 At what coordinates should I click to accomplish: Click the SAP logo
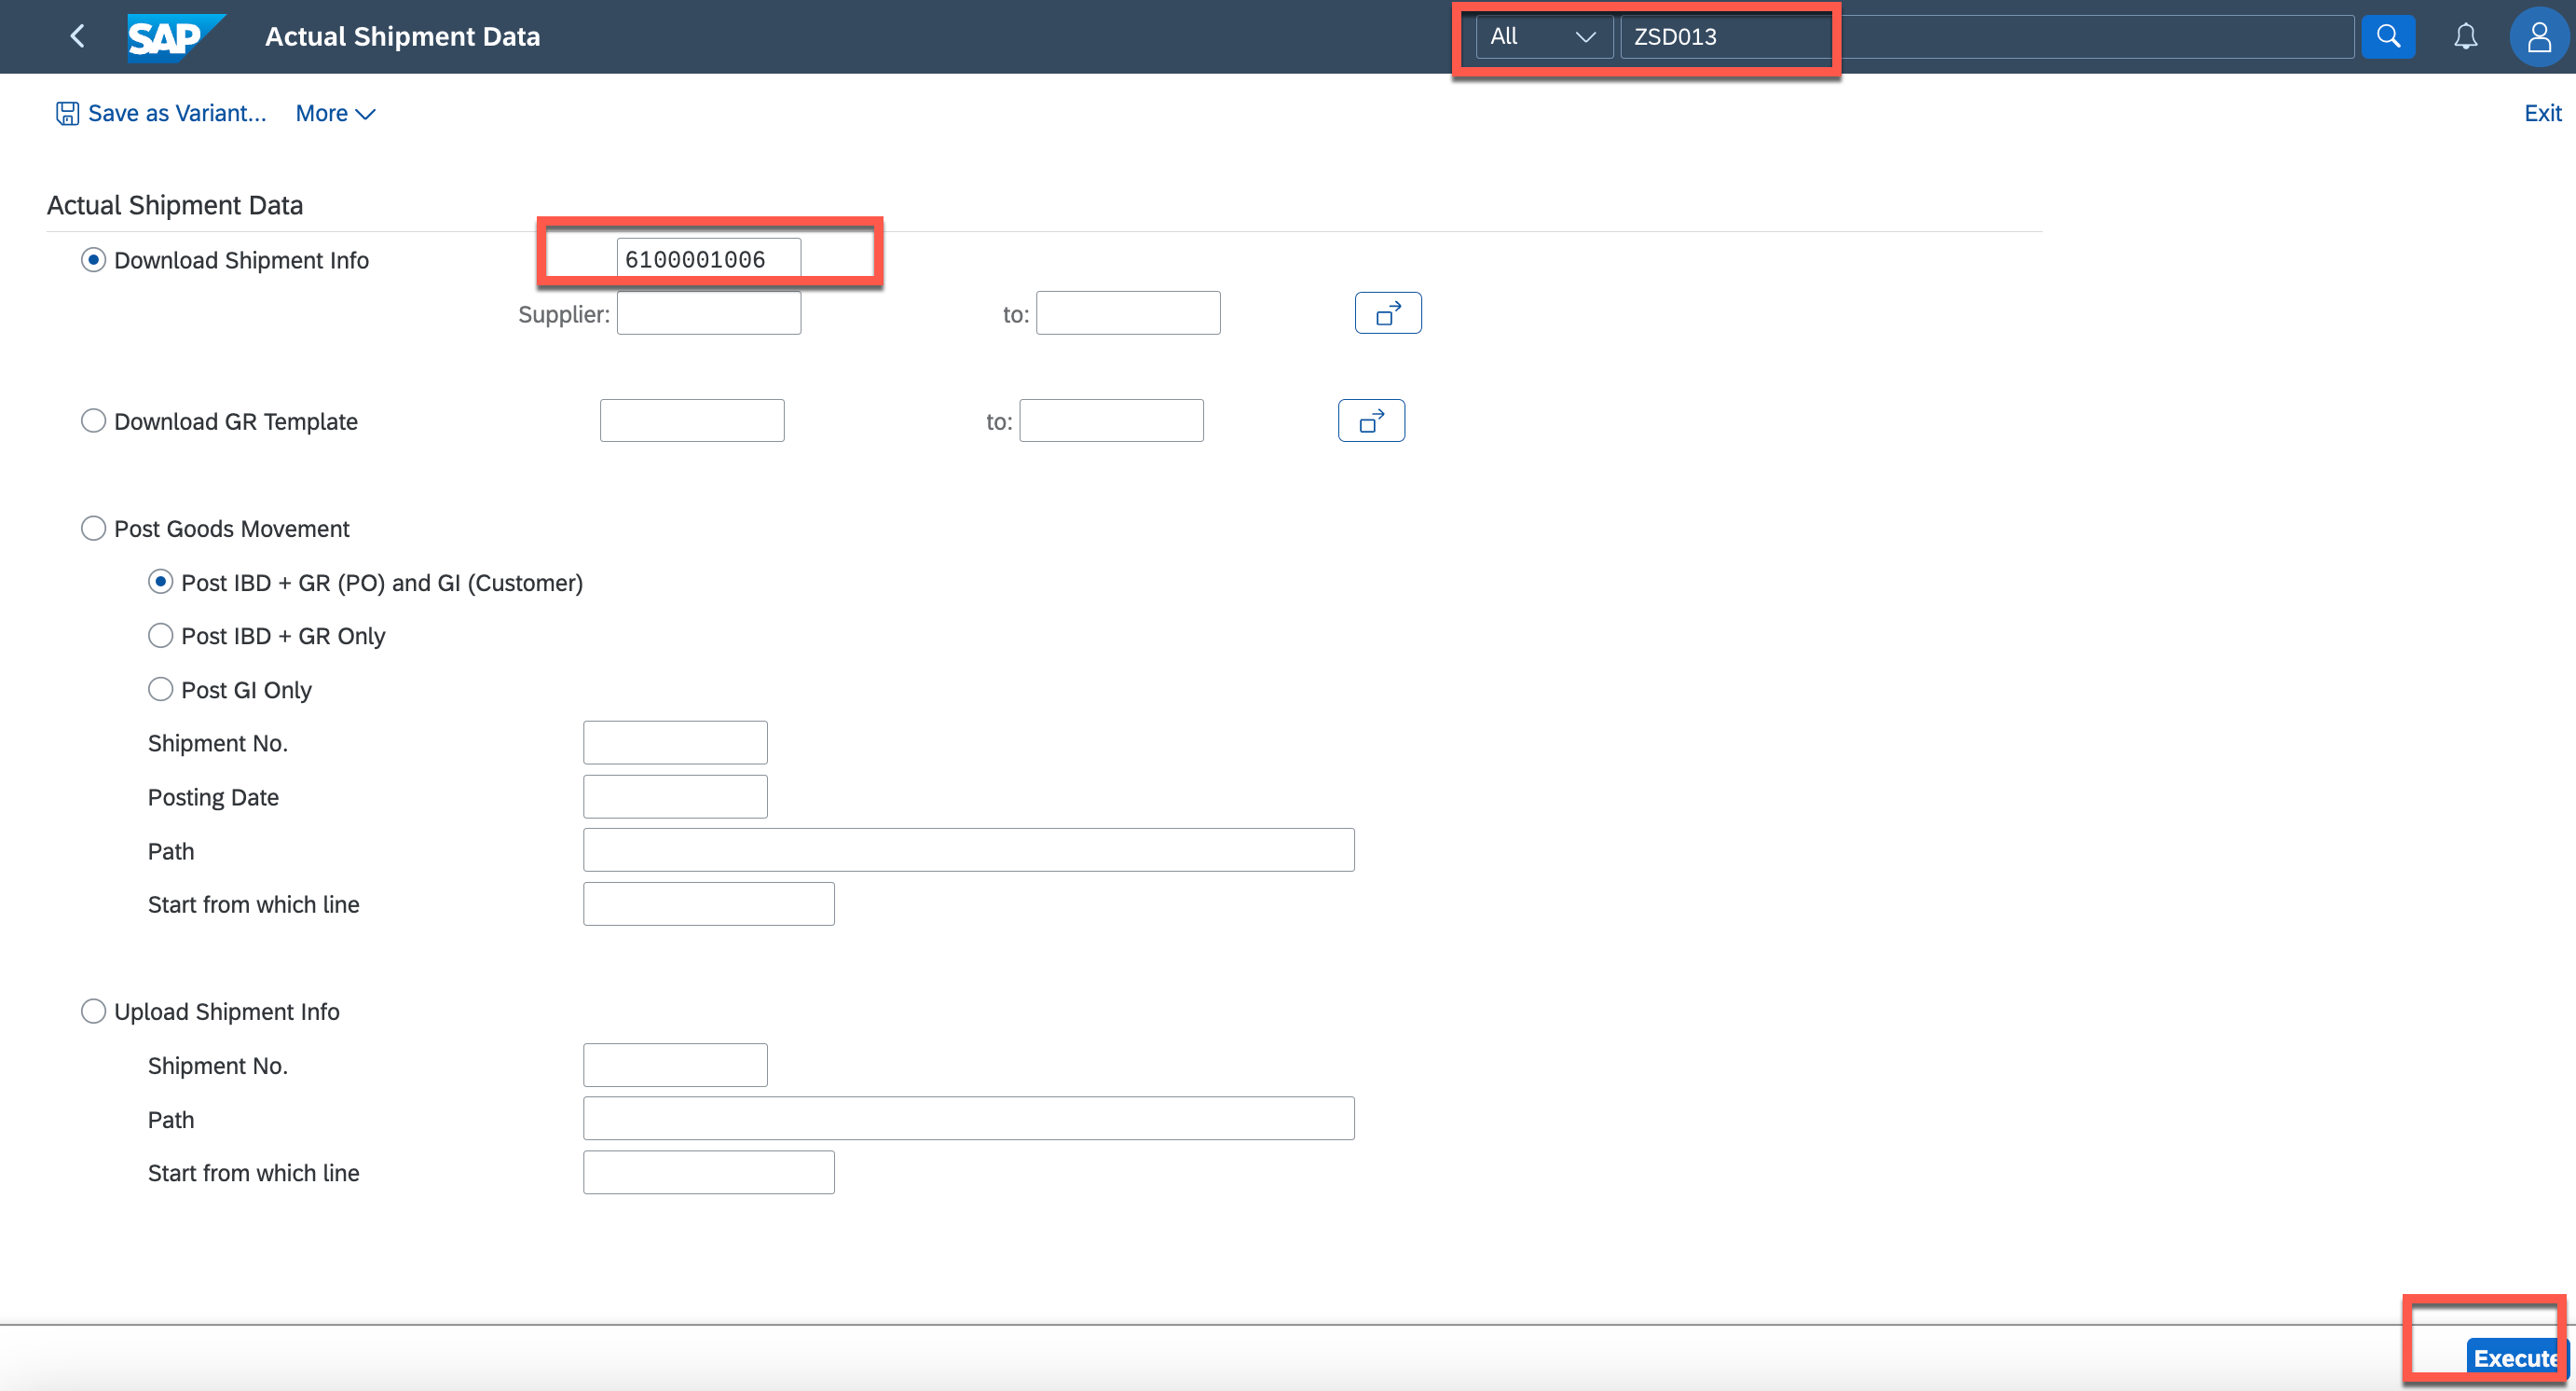[x=172, y=37]
